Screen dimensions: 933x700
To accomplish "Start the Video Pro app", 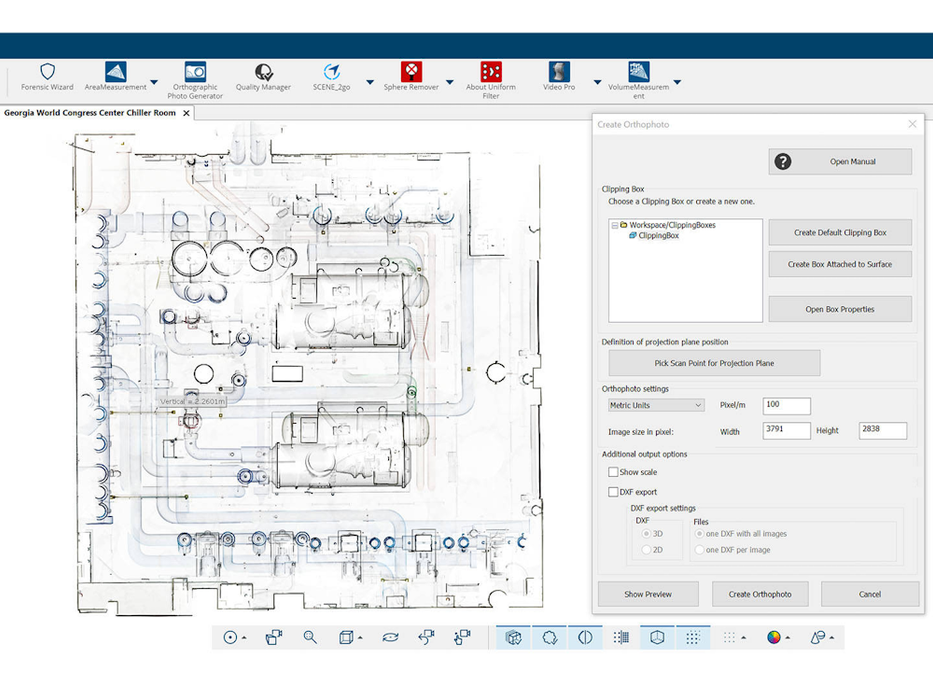I will (x=559, y=72).
